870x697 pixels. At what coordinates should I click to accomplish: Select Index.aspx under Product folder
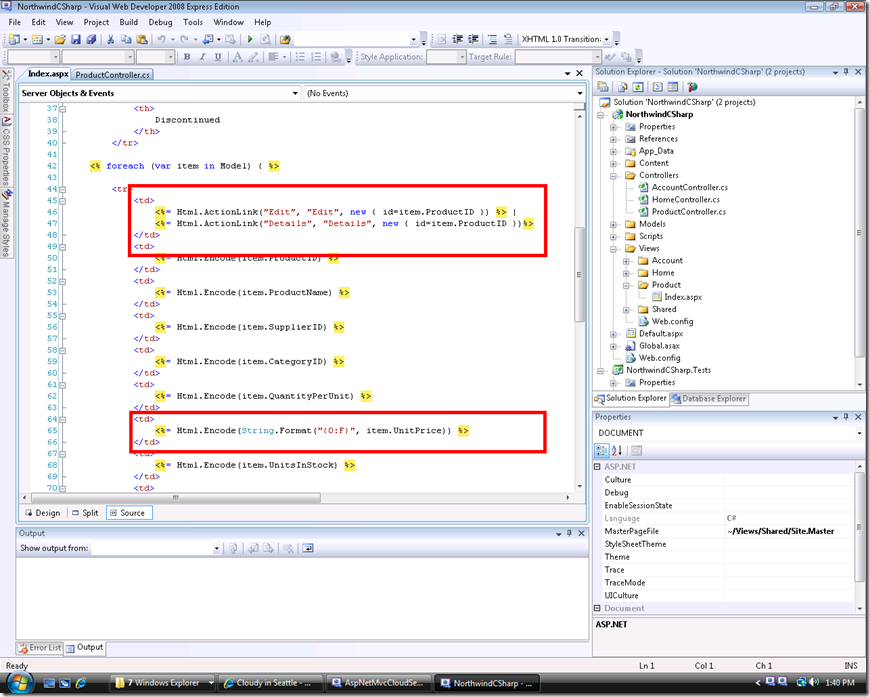click(x=683, y=297)
